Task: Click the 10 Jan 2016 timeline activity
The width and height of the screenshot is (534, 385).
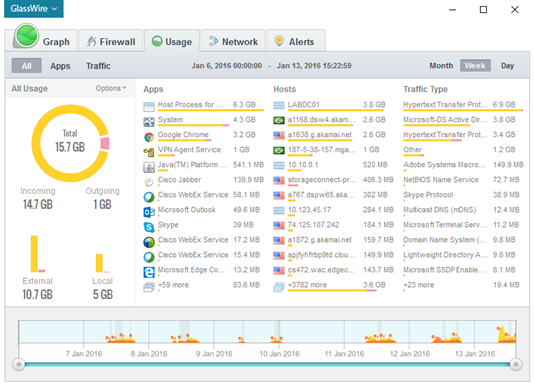Action: coord(277,339)
